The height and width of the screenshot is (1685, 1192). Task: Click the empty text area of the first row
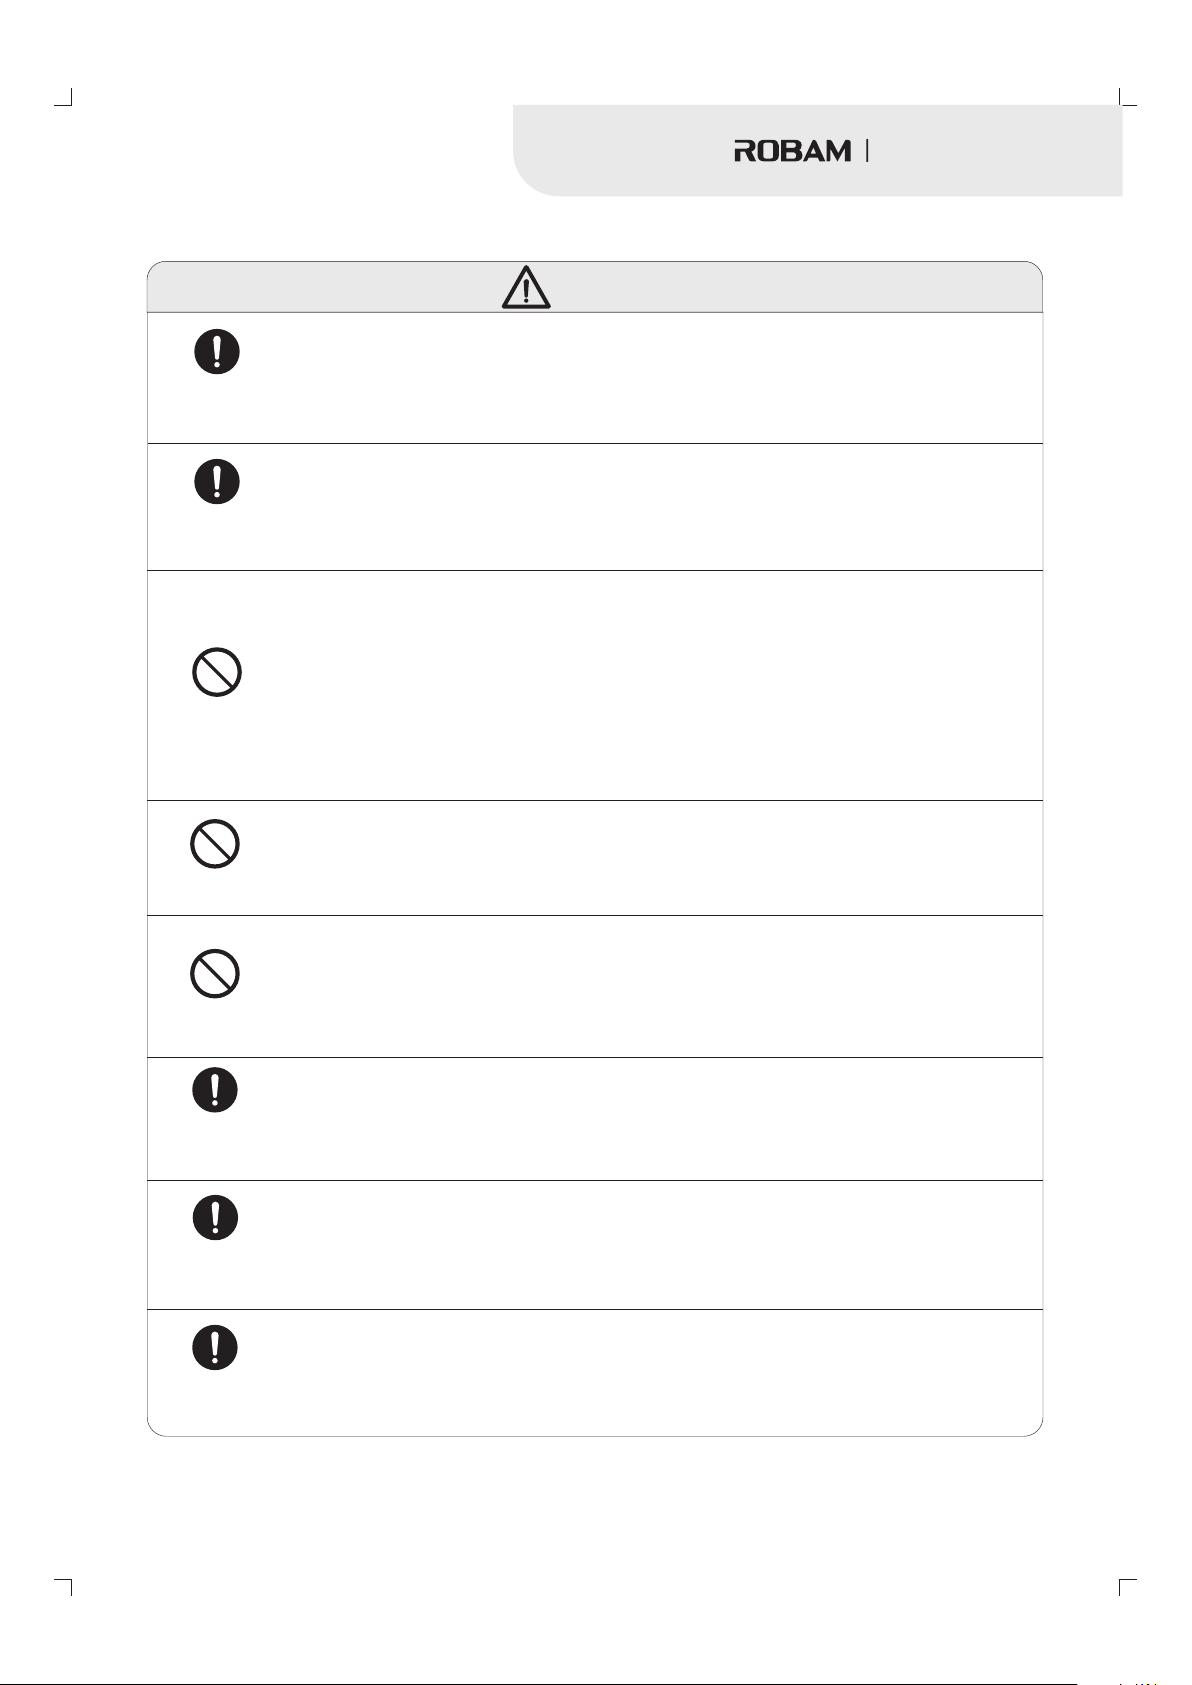pyautogui.click(x=640, y=378)
